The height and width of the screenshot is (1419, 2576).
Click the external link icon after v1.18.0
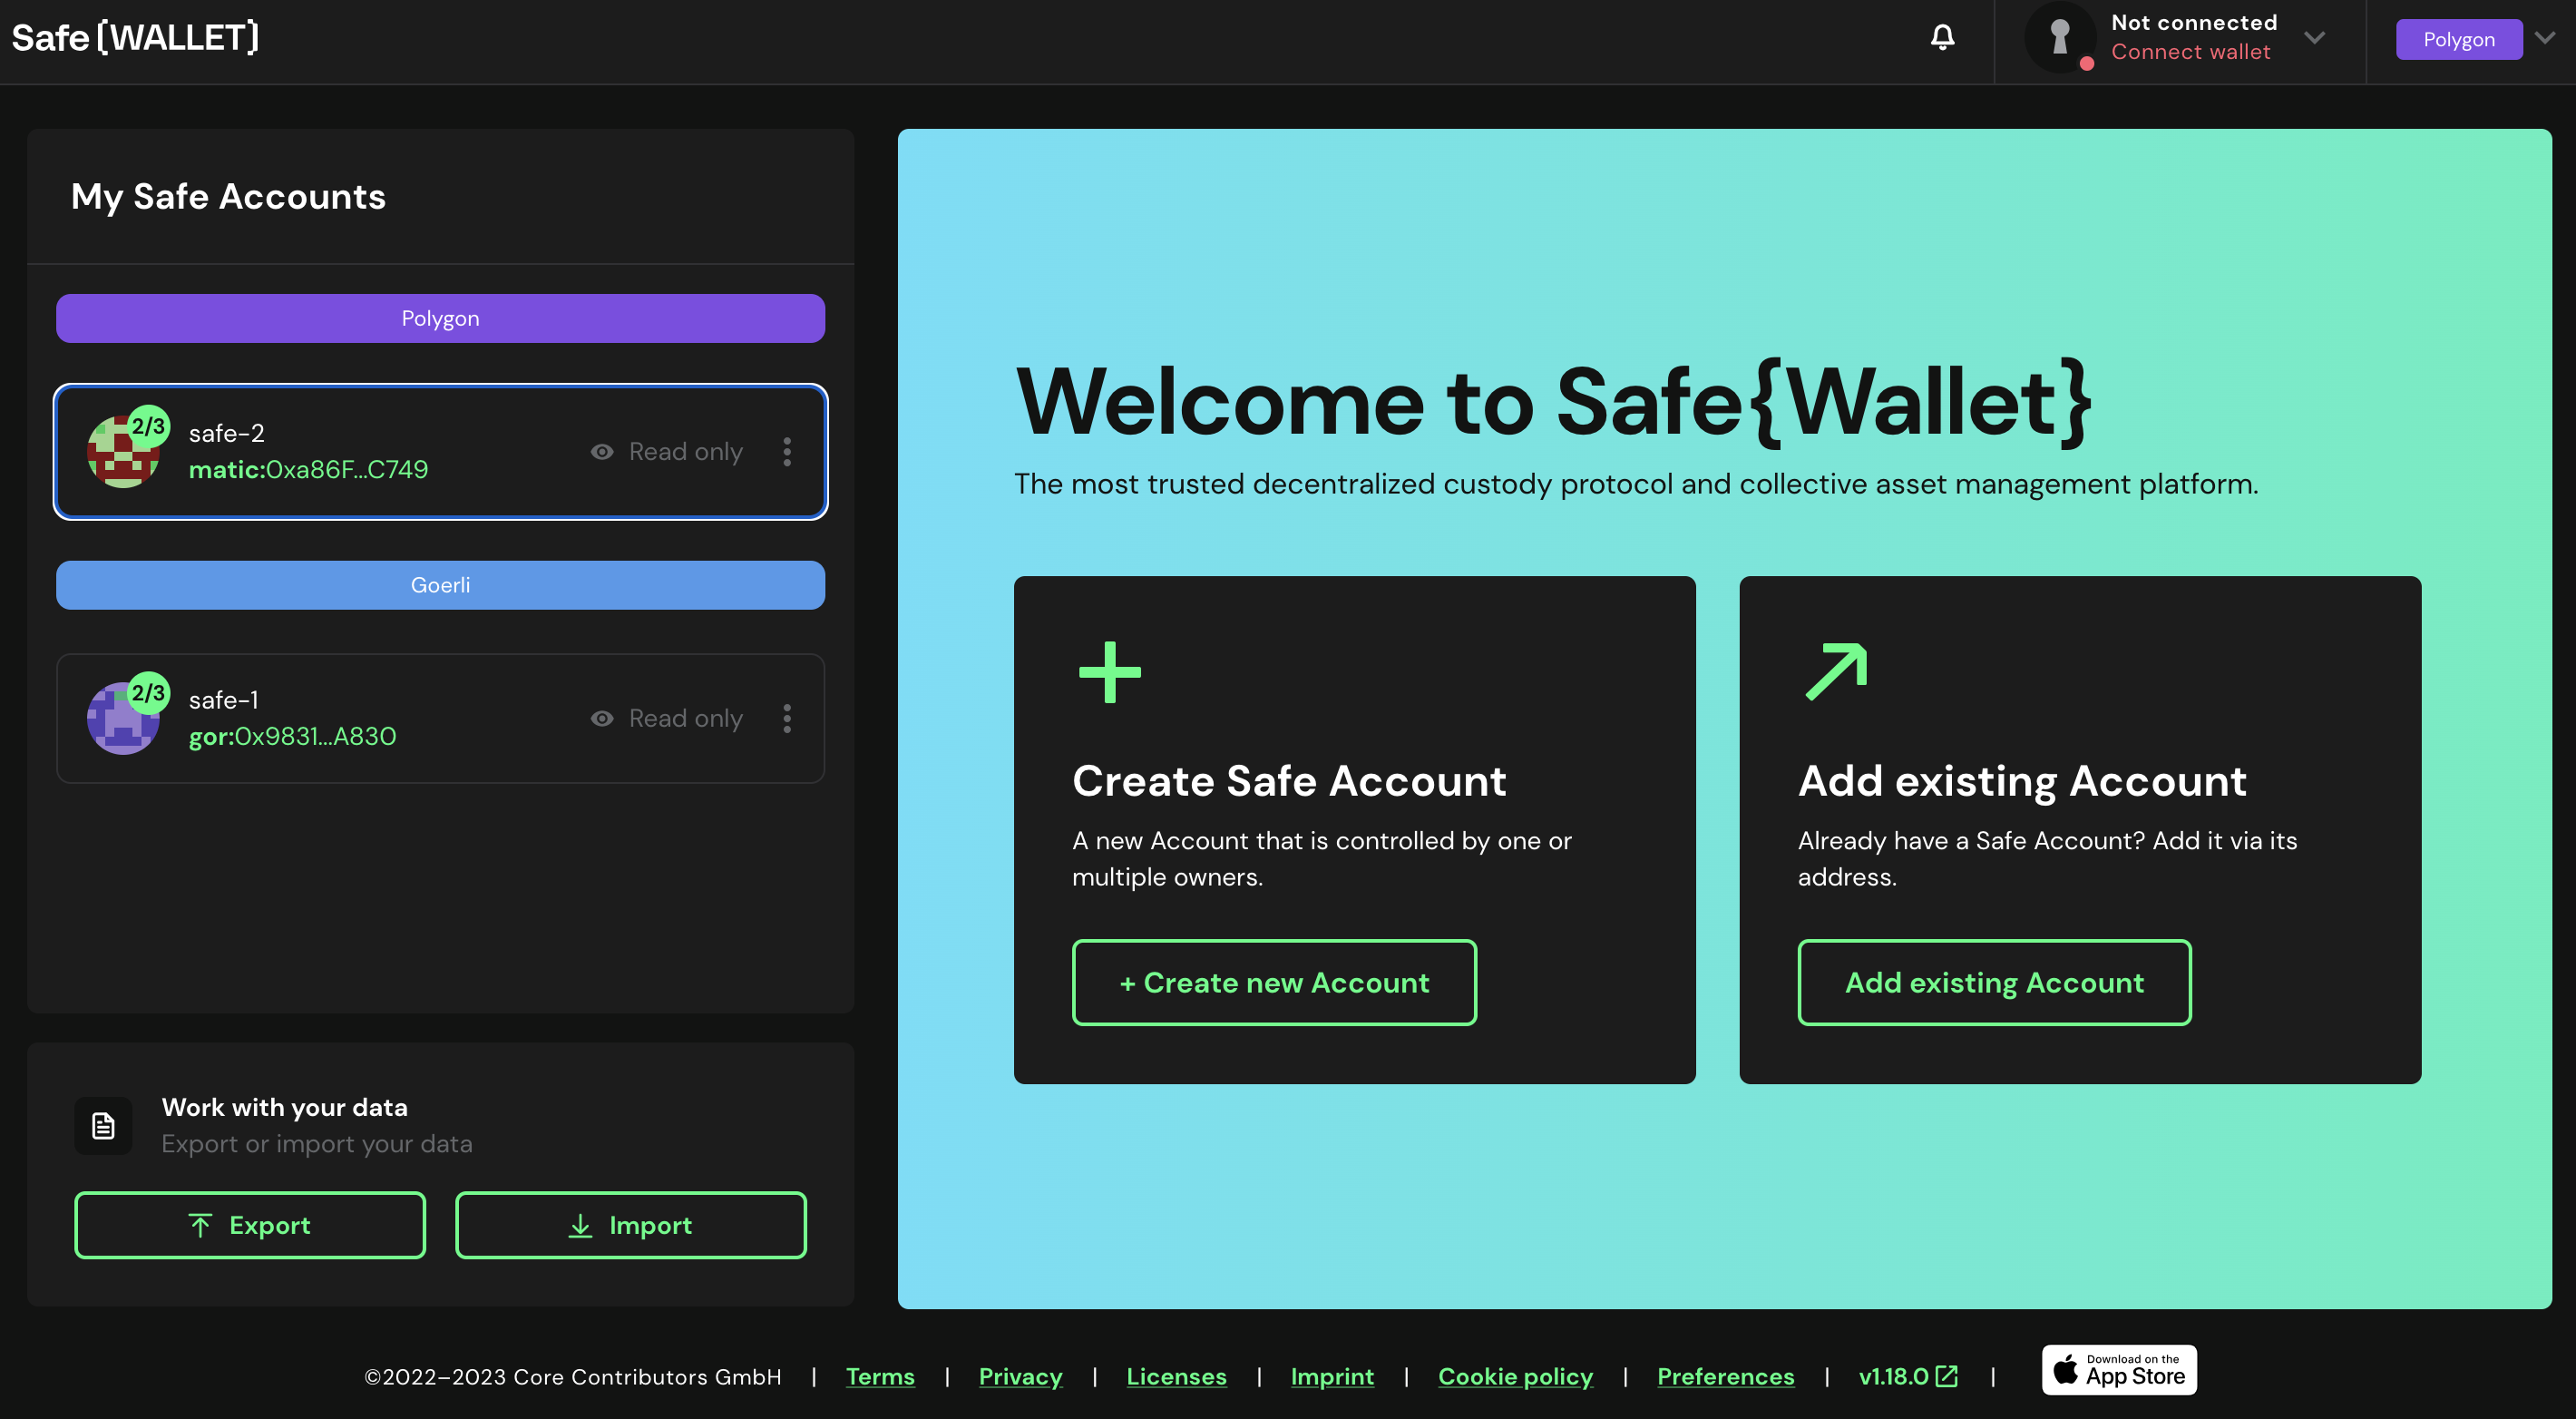click(1947, 1376)
